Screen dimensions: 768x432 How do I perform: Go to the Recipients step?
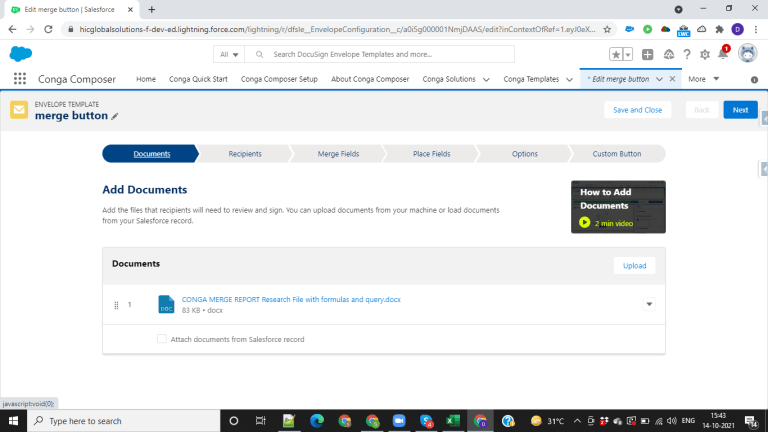[245, 154]
